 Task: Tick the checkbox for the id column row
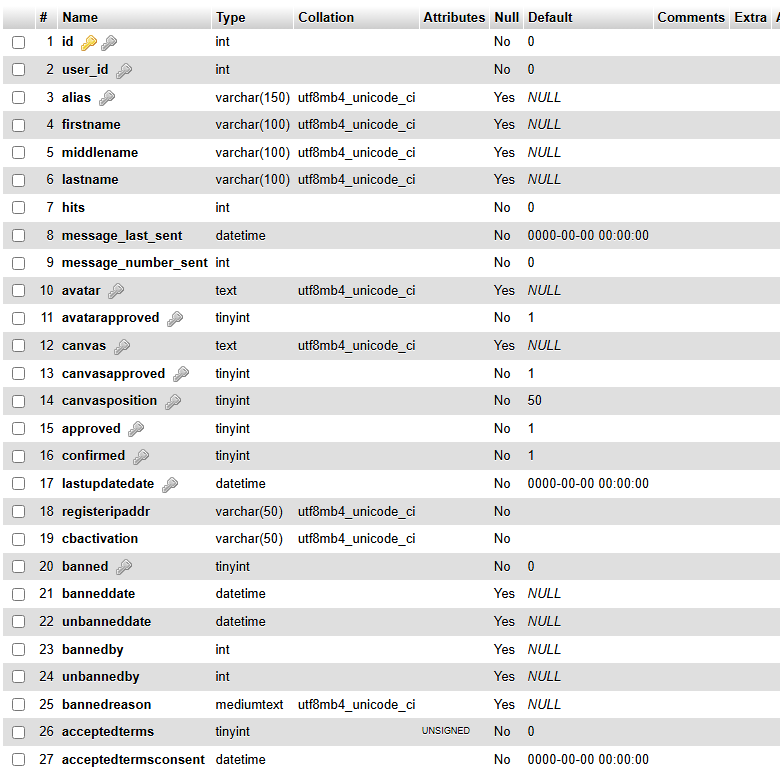(18, 42)
